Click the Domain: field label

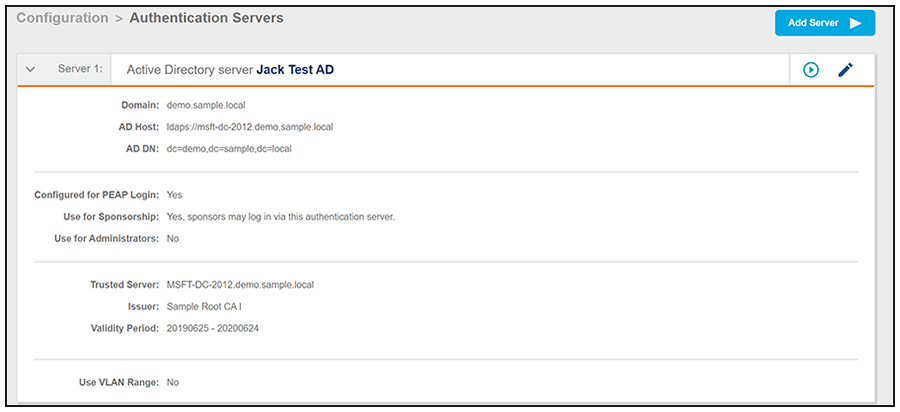click(140, 106)
